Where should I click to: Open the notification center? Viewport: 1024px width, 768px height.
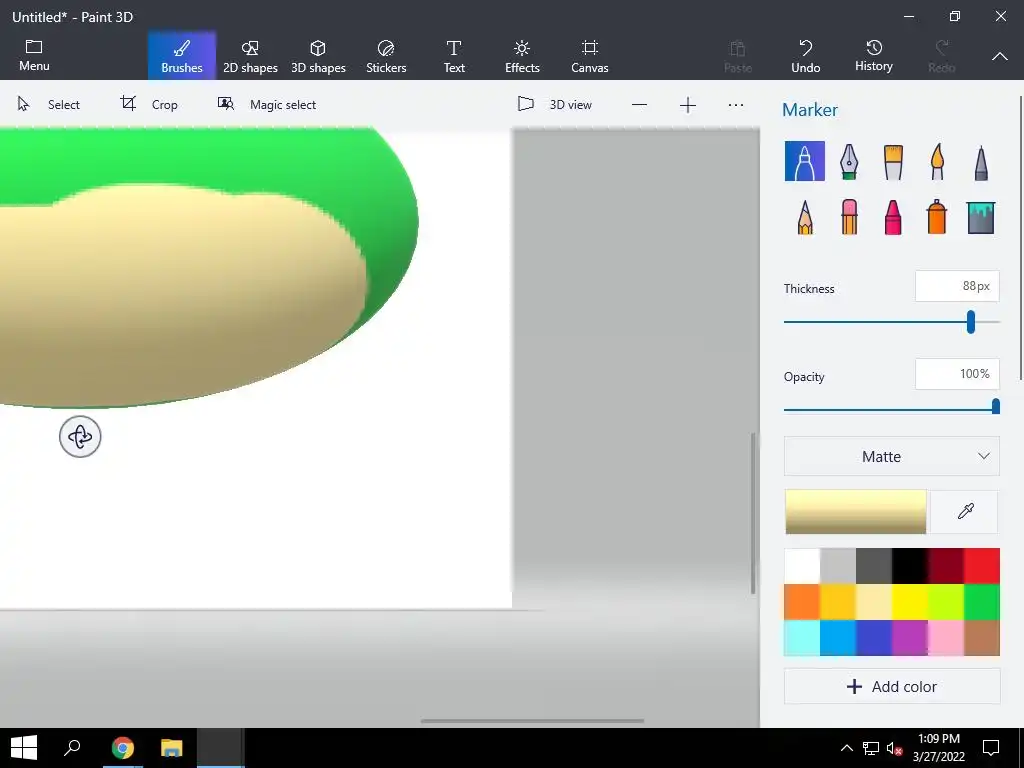991,748
